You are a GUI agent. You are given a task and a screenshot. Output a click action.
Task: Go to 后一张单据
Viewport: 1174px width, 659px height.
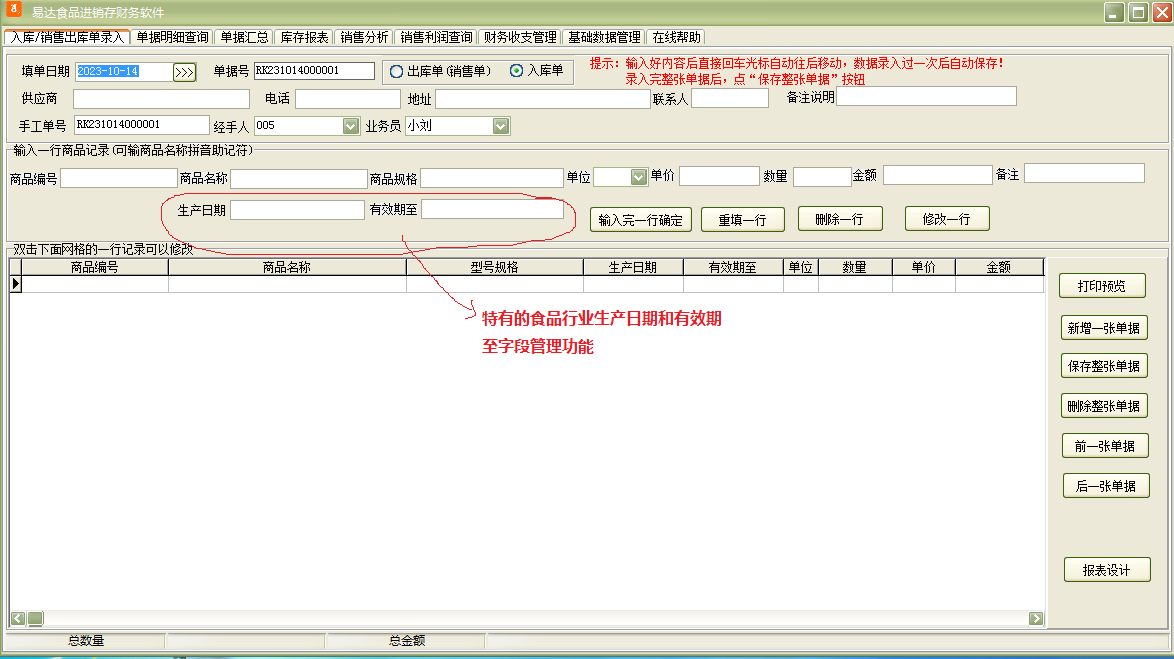point(1106,486)
